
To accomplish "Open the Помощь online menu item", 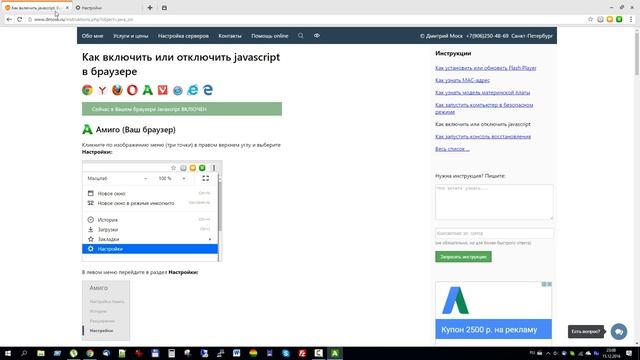I will [x=269, y=36].
